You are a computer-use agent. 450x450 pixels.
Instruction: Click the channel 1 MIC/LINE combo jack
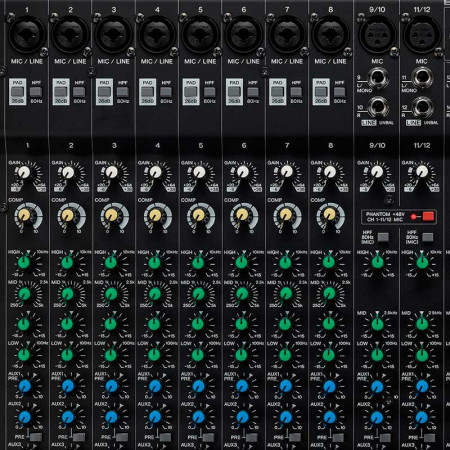[27, 34]
